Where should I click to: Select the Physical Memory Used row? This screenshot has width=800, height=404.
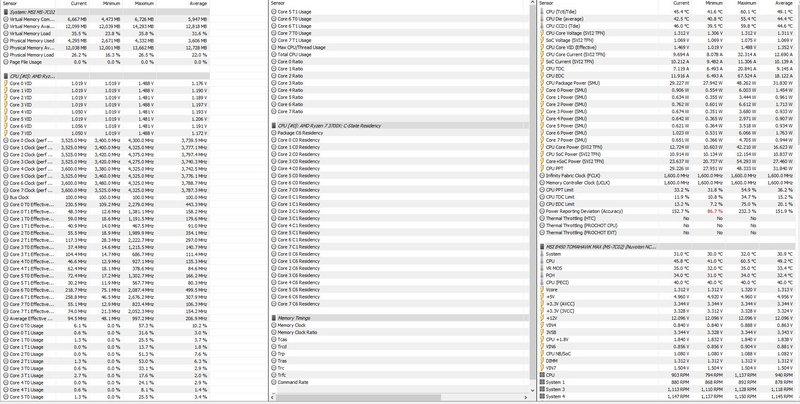click(106, 40)
